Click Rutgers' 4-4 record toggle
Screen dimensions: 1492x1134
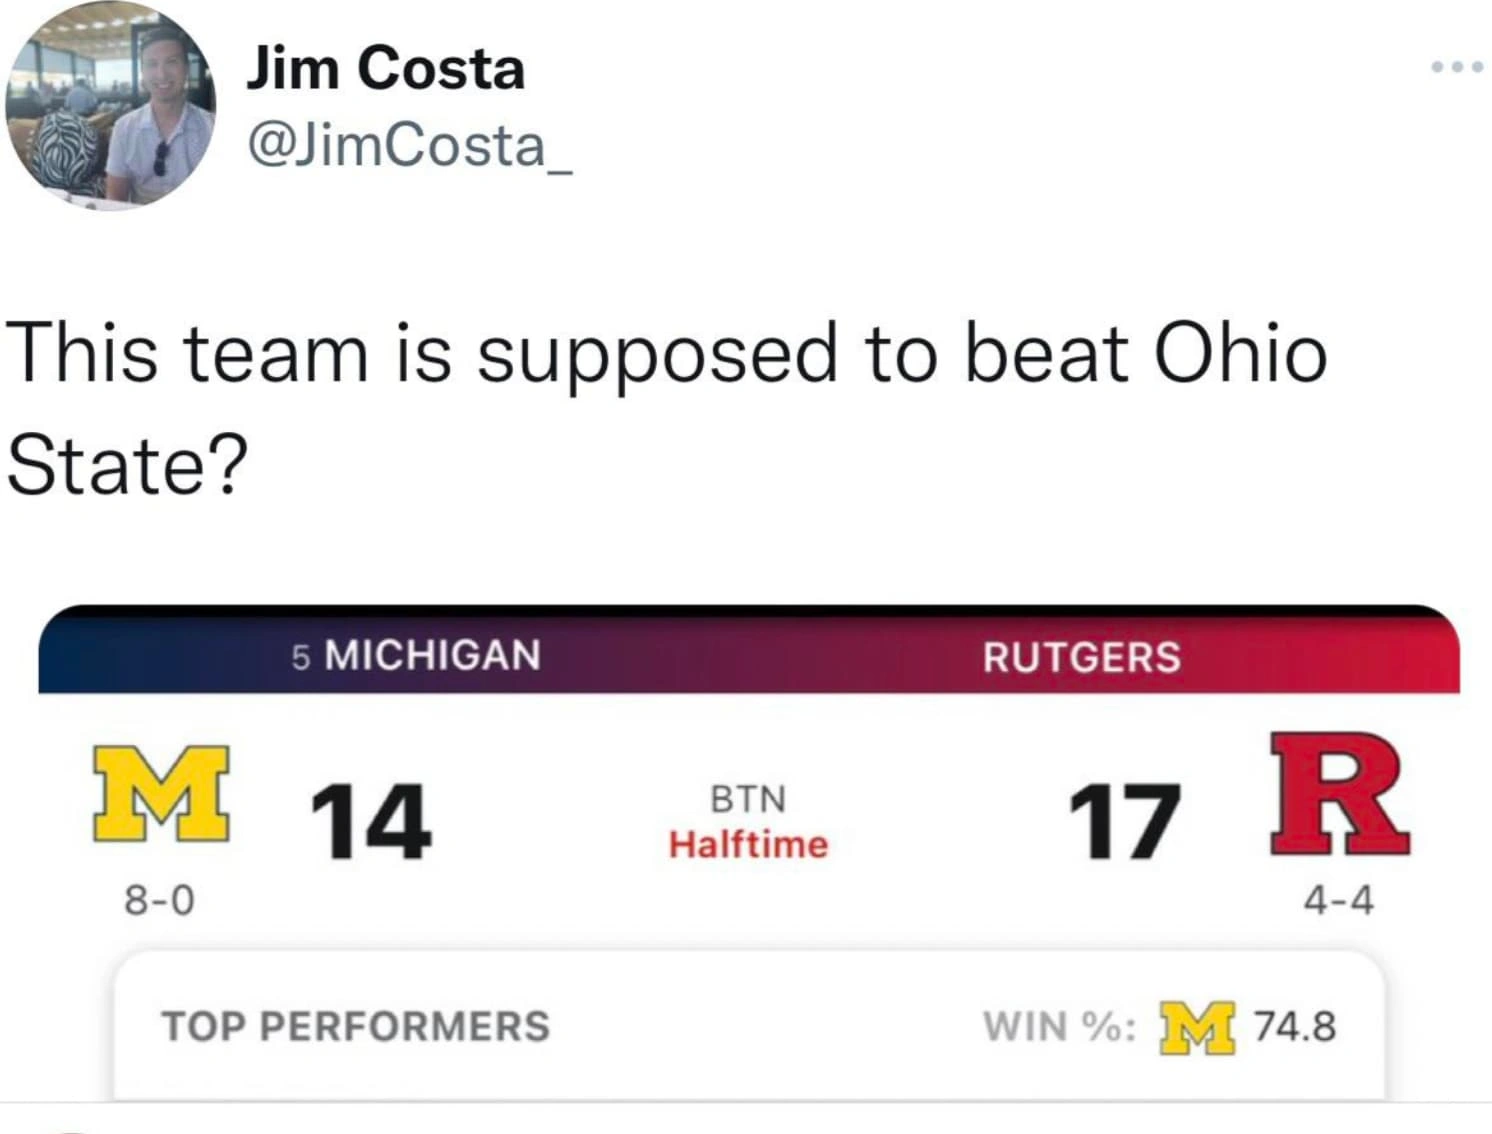tap(1340, 899)
